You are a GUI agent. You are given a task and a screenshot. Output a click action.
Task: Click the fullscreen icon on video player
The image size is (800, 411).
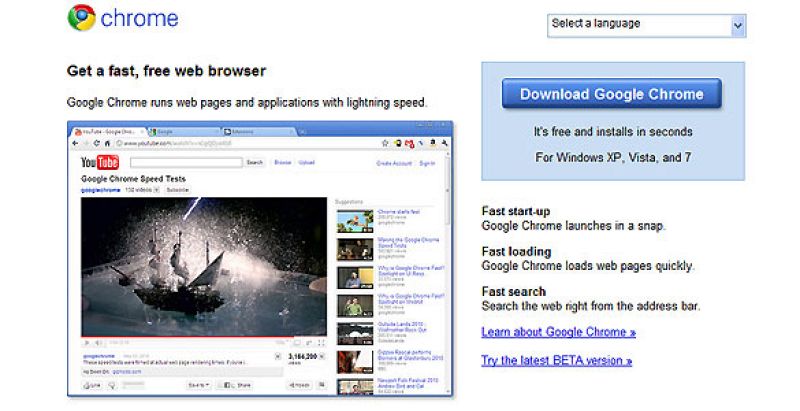(320, 342)
